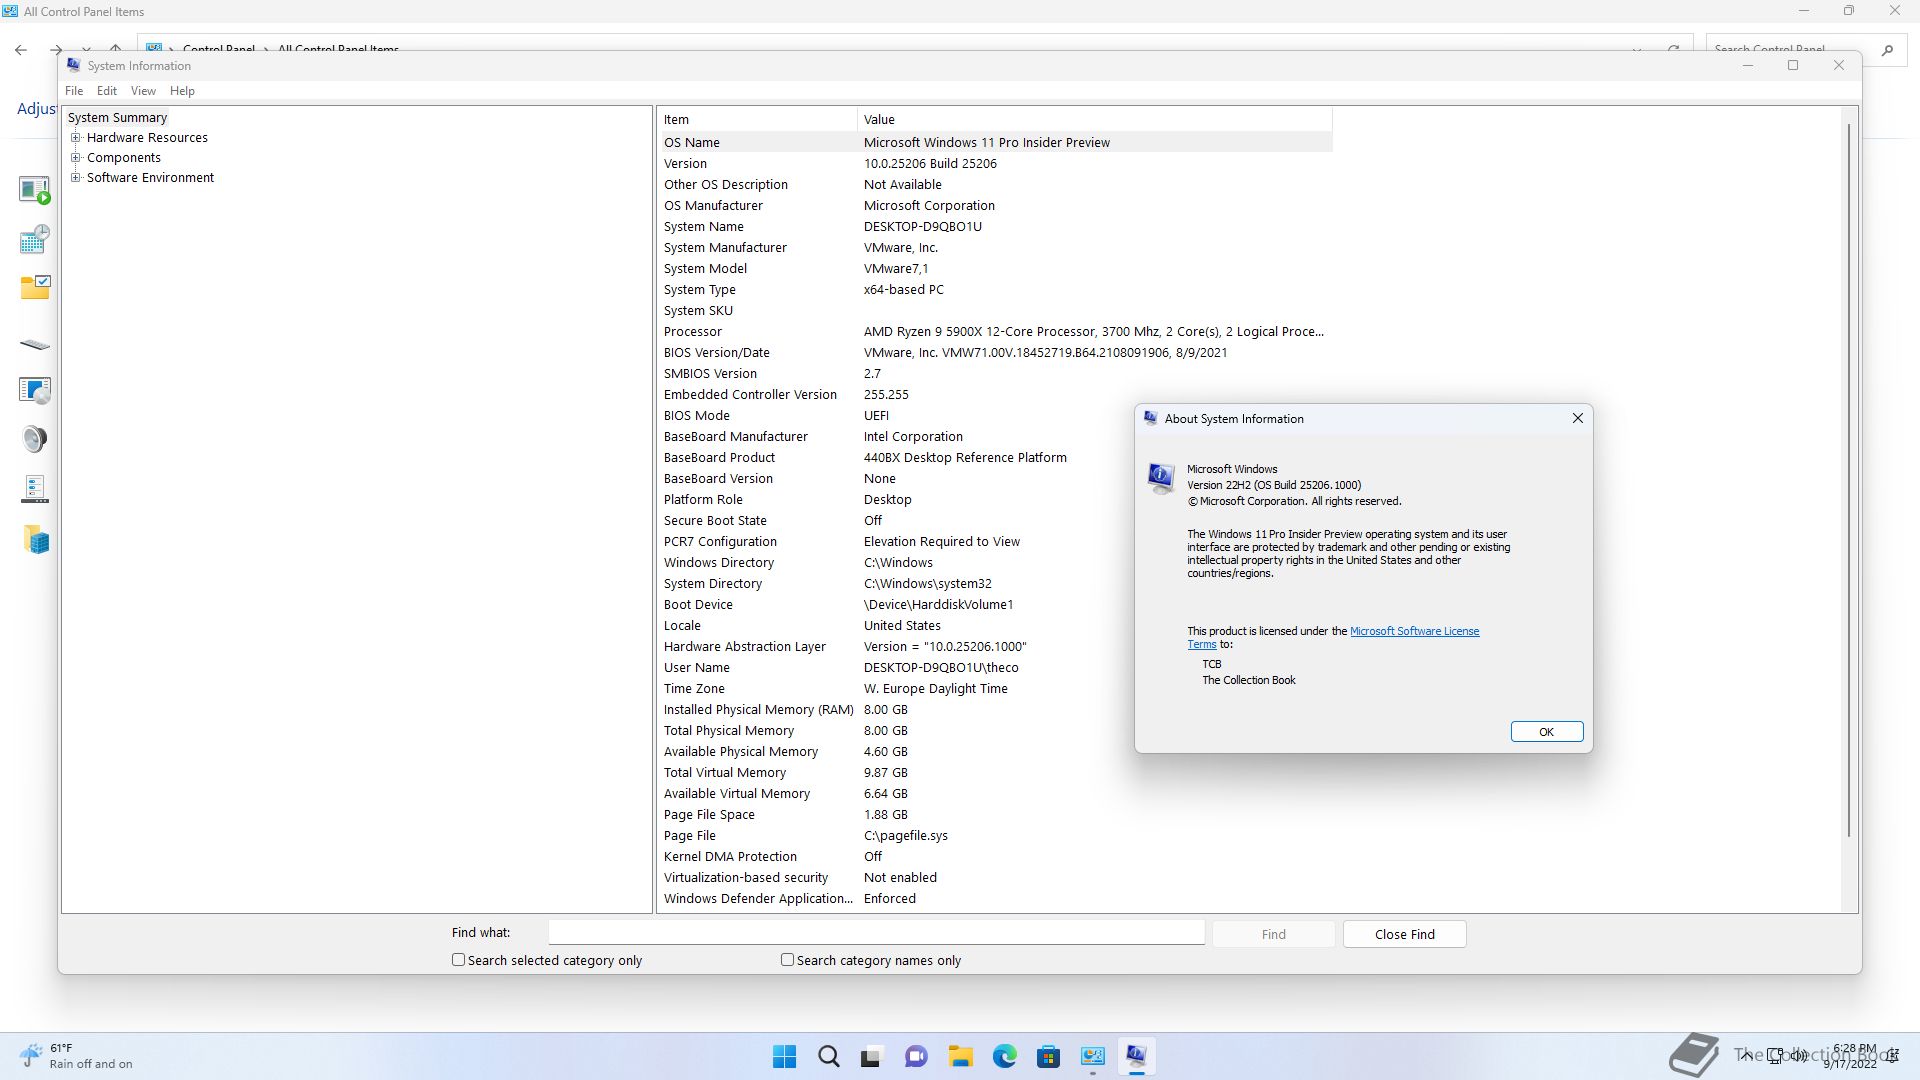This screenshot has height=1080, width=1920.
Task: Expand the Components tree node
Action: click(x=76, y=158)
